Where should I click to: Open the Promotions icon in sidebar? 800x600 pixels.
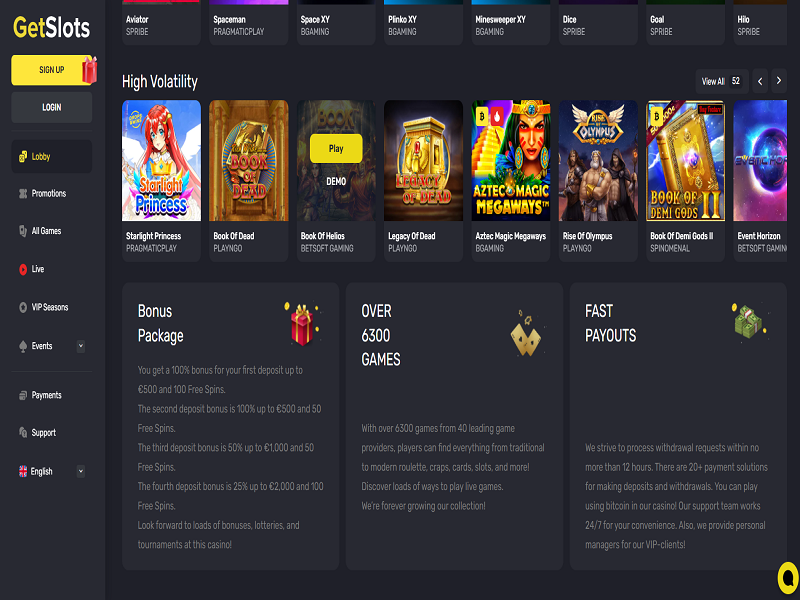pos(23,193)
